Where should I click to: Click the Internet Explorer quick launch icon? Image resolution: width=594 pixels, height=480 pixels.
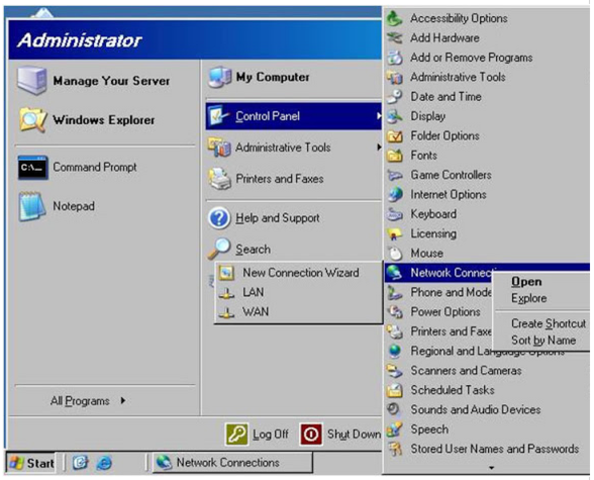[104, 463]
